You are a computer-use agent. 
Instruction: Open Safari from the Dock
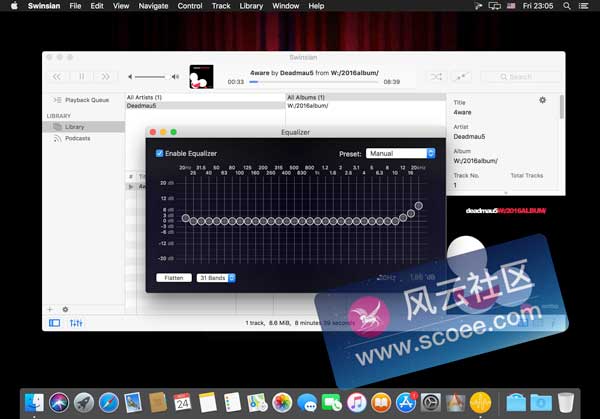pos(109,402)
